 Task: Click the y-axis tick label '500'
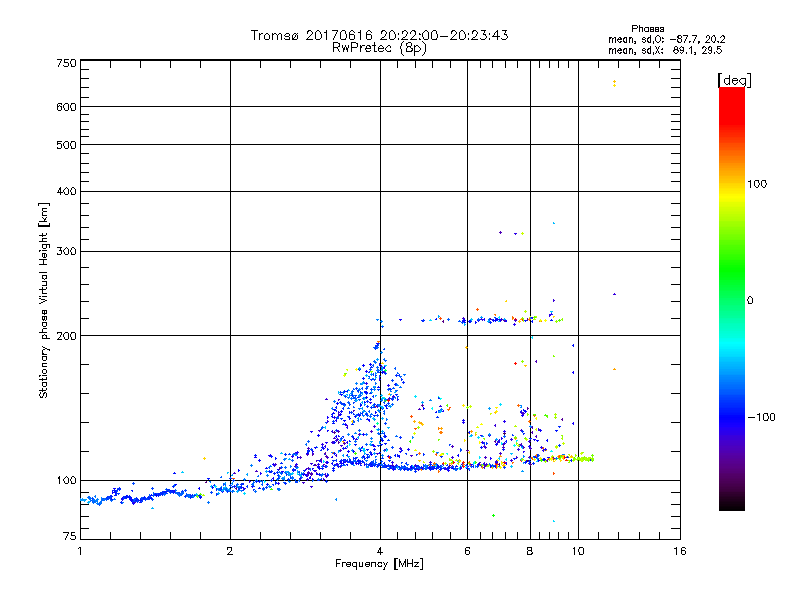coord(66,145)
